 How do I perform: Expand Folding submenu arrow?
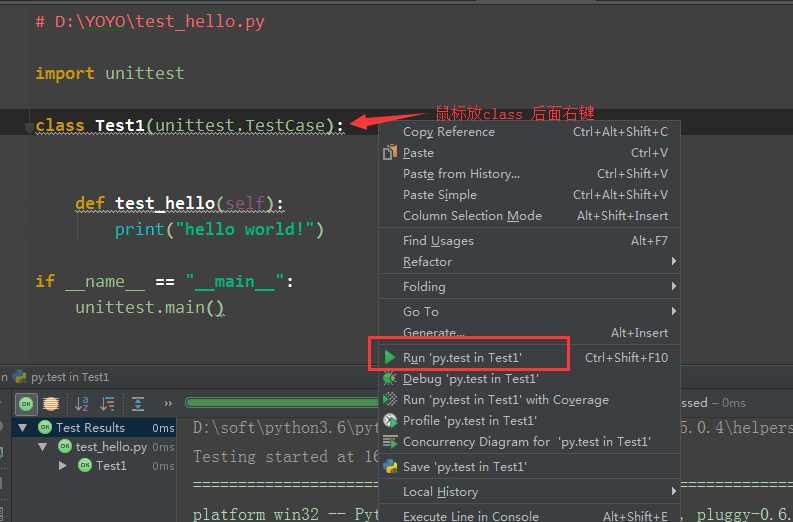(x=674, y=286)
